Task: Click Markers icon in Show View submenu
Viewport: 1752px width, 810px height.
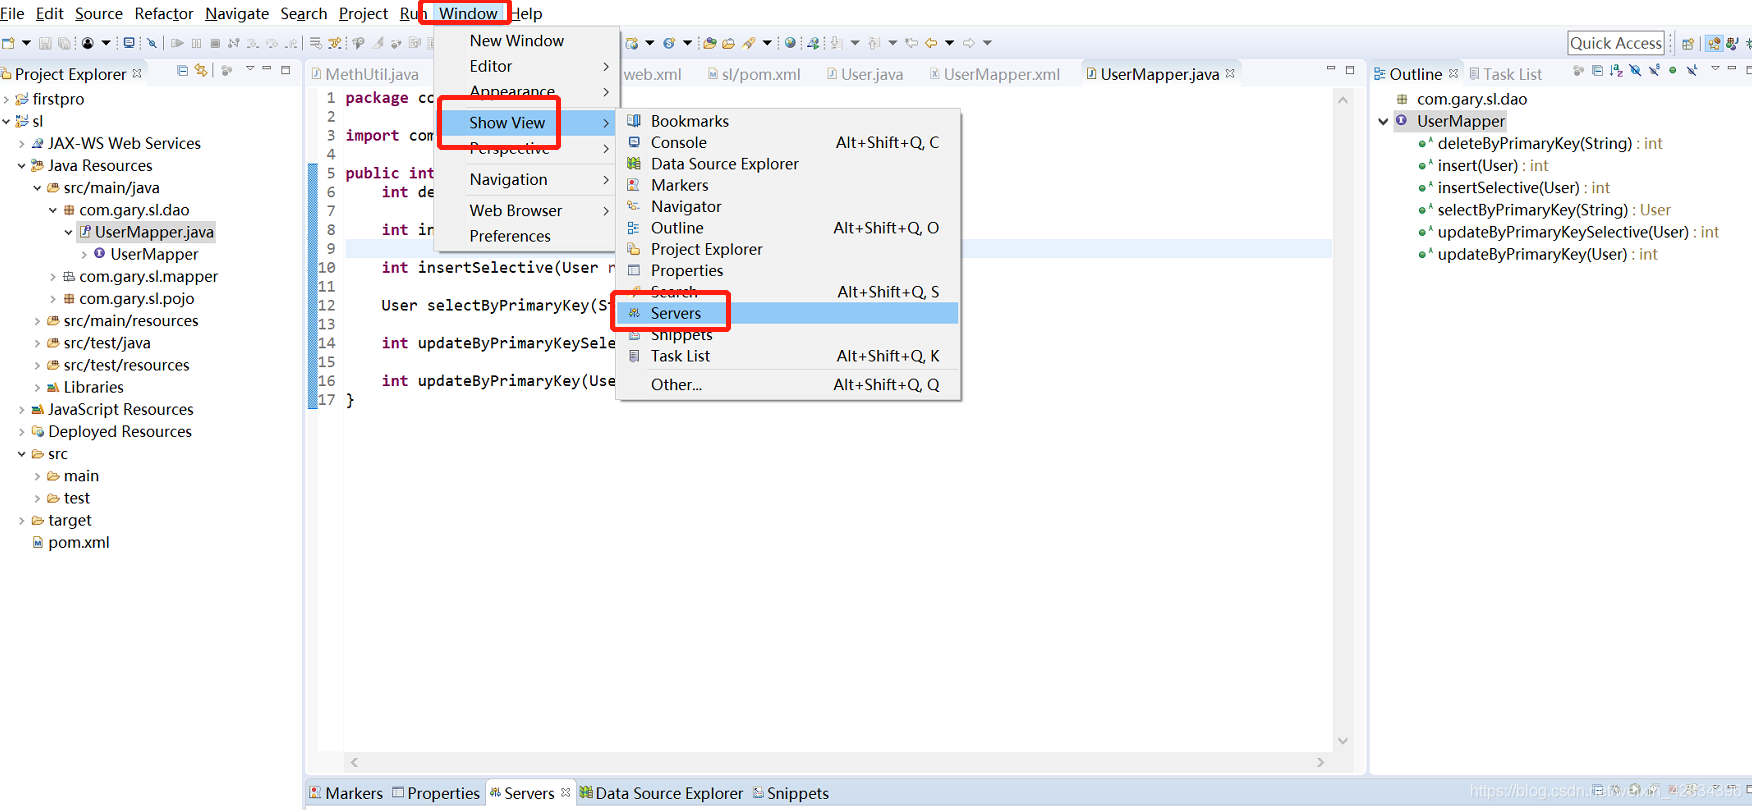Action: click(x=634, y=185)
